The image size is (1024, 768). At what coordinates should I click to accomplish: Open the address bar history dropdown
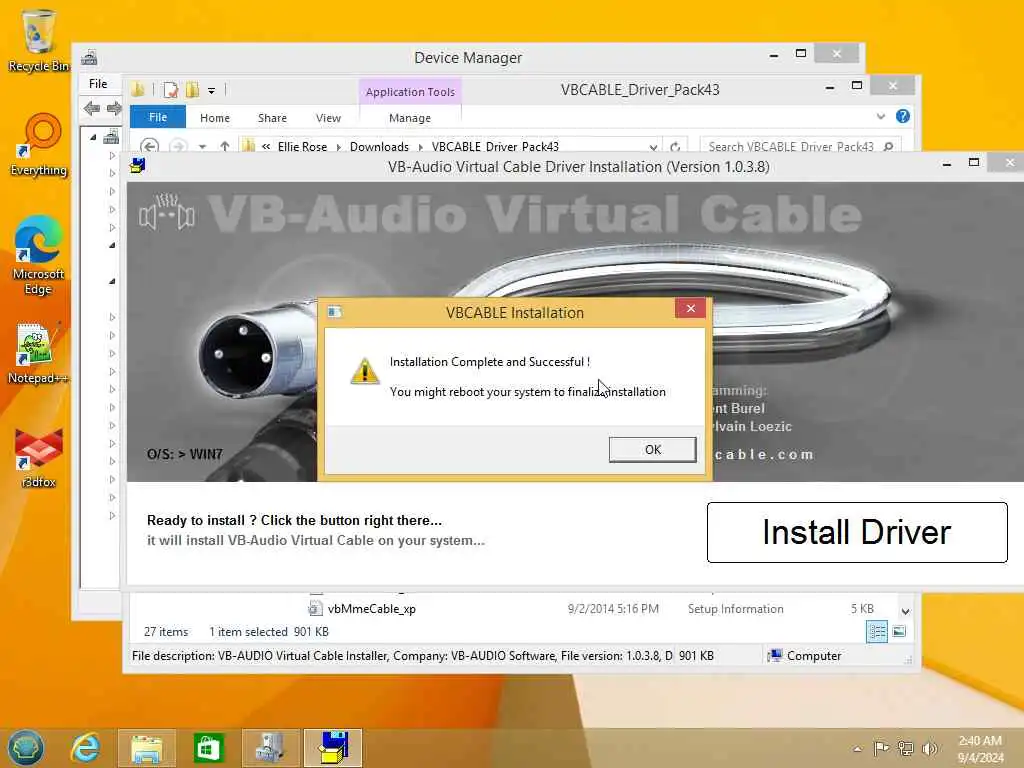[x=653, y=147]
